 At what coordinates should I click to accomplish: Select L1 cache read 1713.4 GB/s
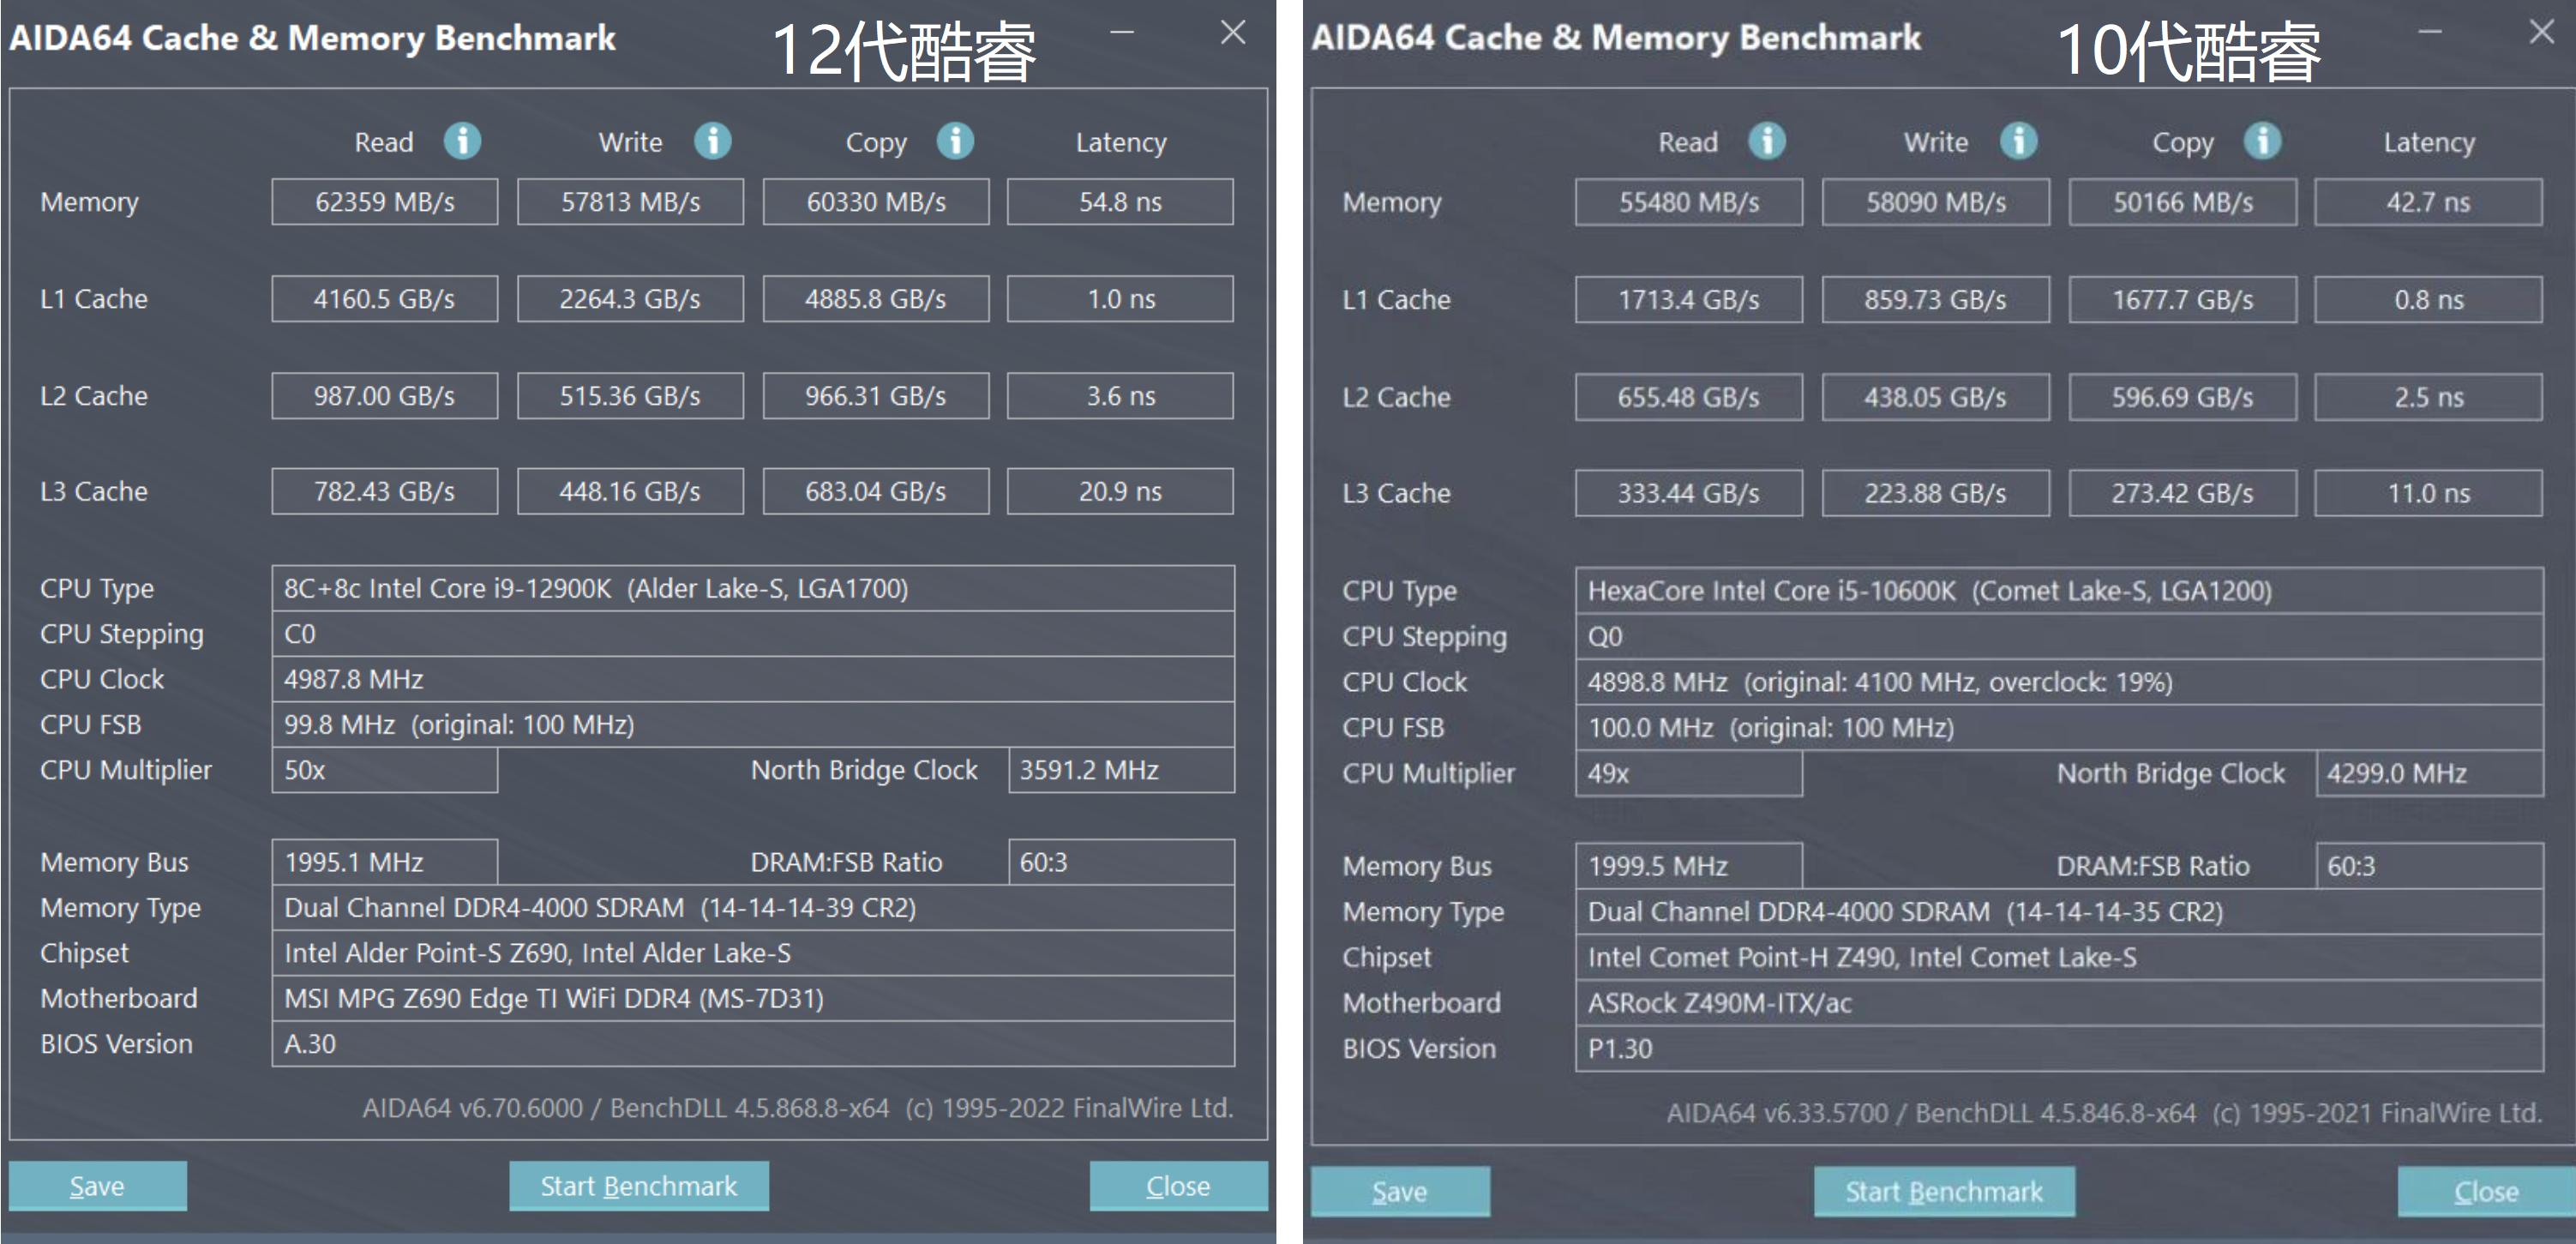pos(1689,300)
